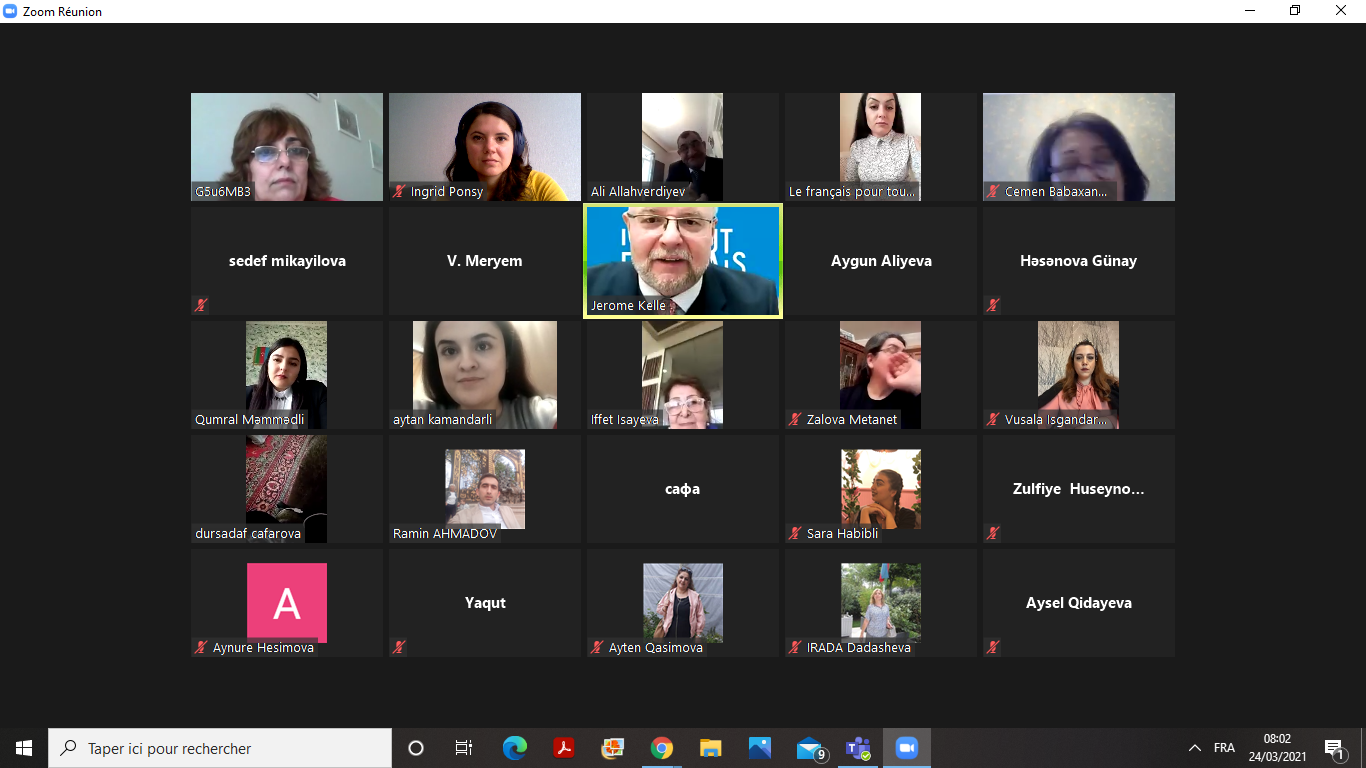
Task: Click the 'Taper ici pour rechercher' search box
Action: click(220, 748)
